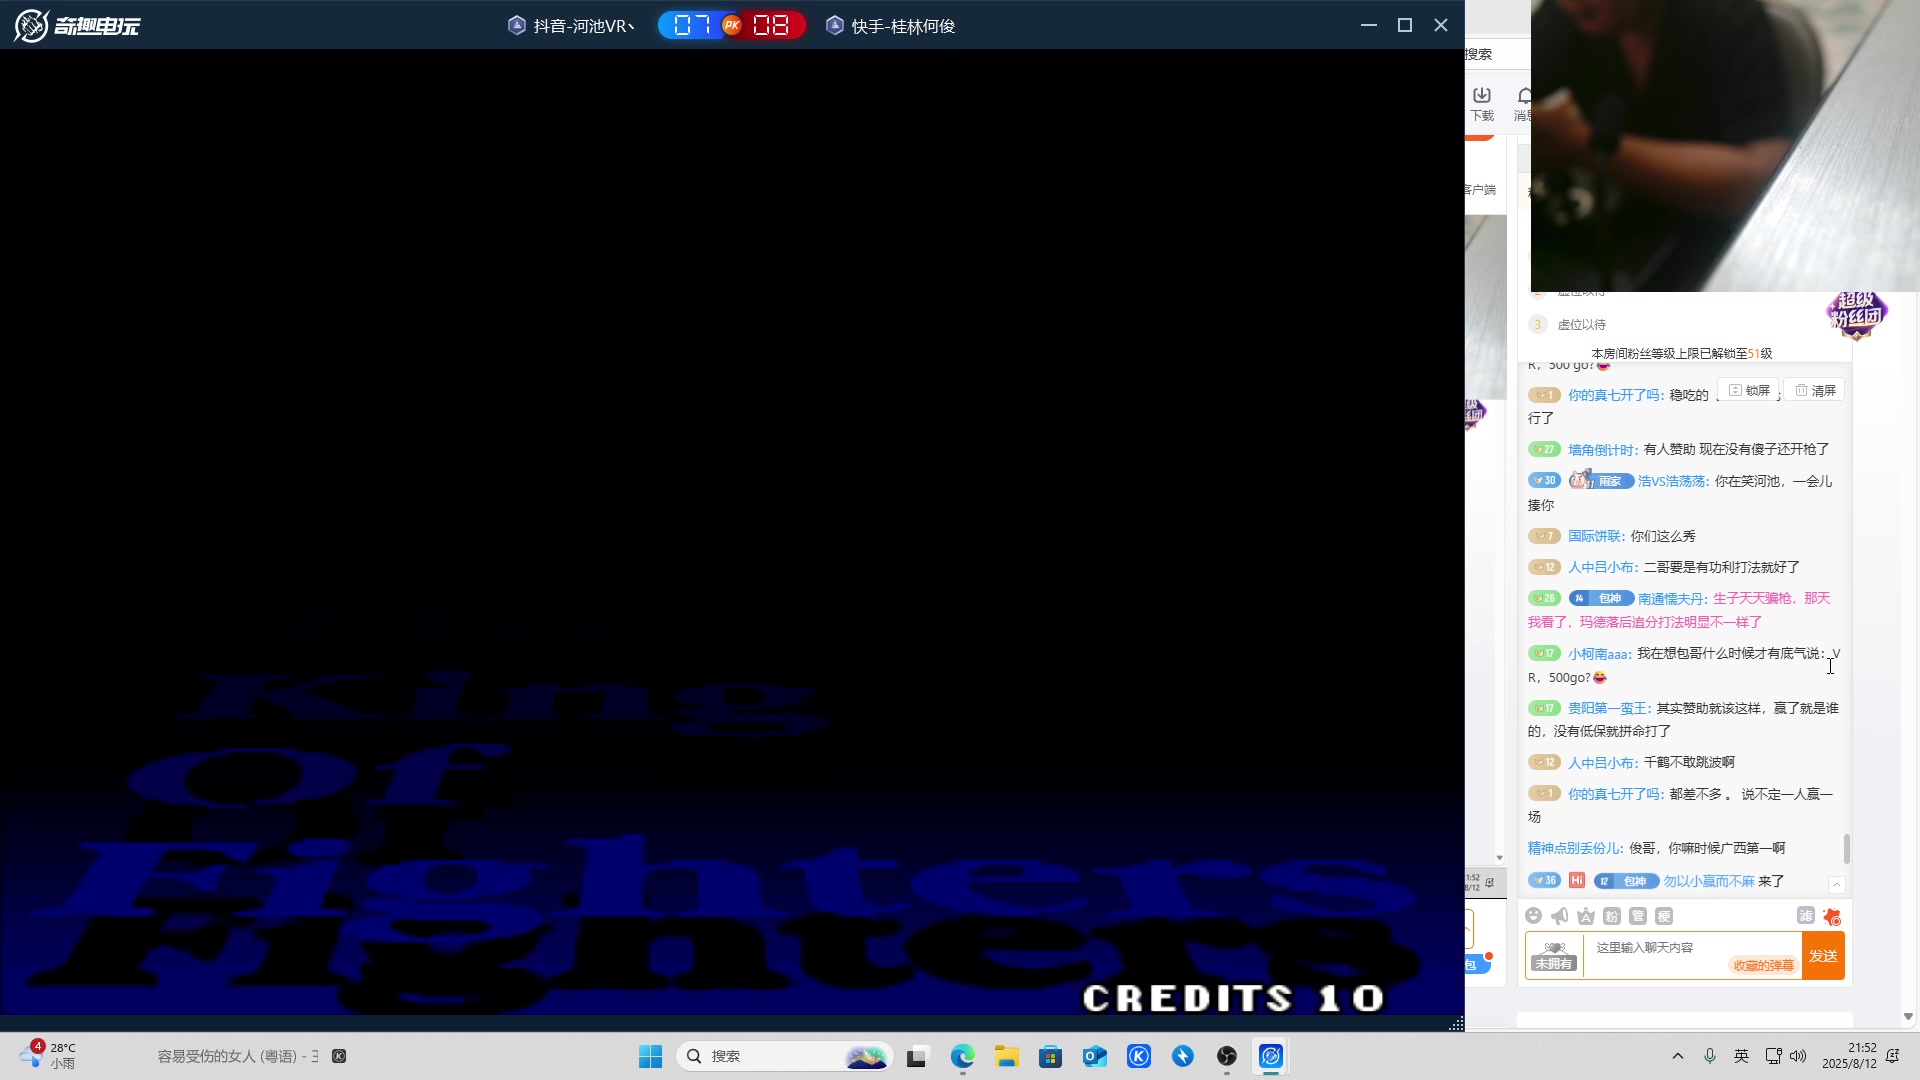Image resolution: width=1920 pixels, height=1080 pixels.
Task: Open File Explorer from the taskbar
Action: pyautogui.click(x=1006, y=1056)
